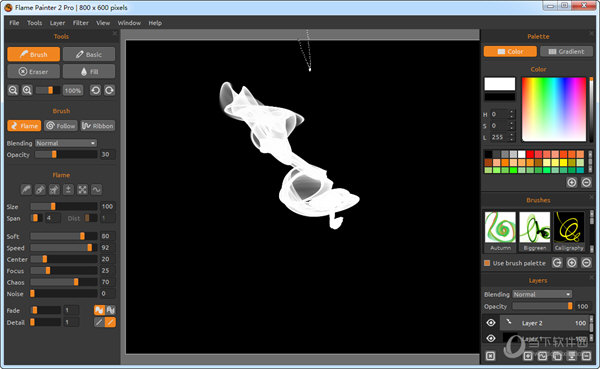Open the Brush Blending mode dropdown
This screenshot has height=369, width=600.
tap(66, 143)
